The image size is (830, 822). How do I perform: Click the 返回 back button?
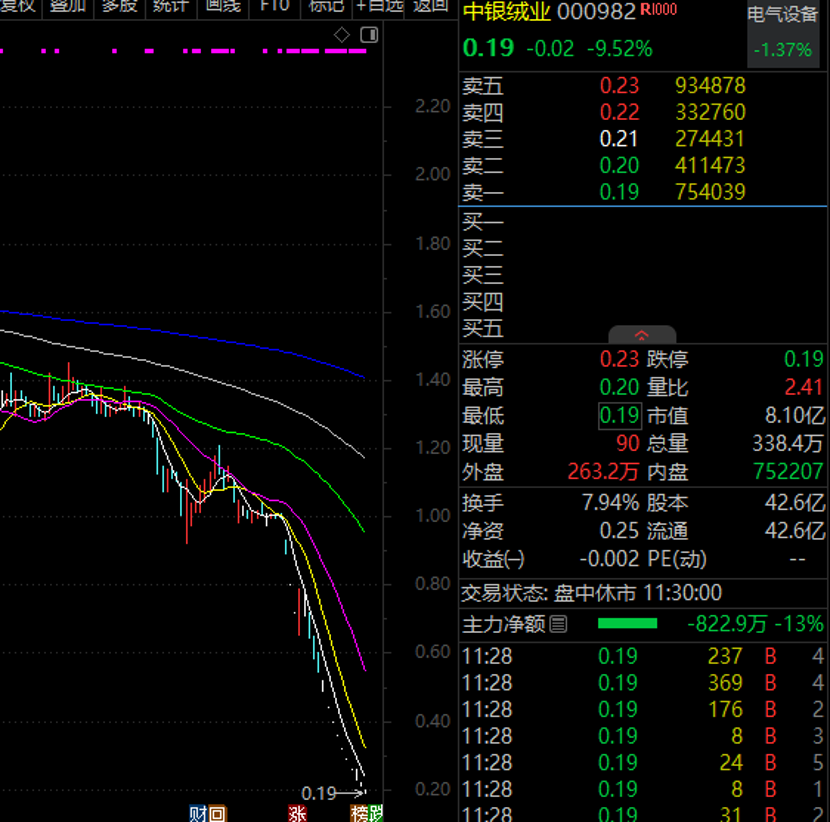[431, 6]
